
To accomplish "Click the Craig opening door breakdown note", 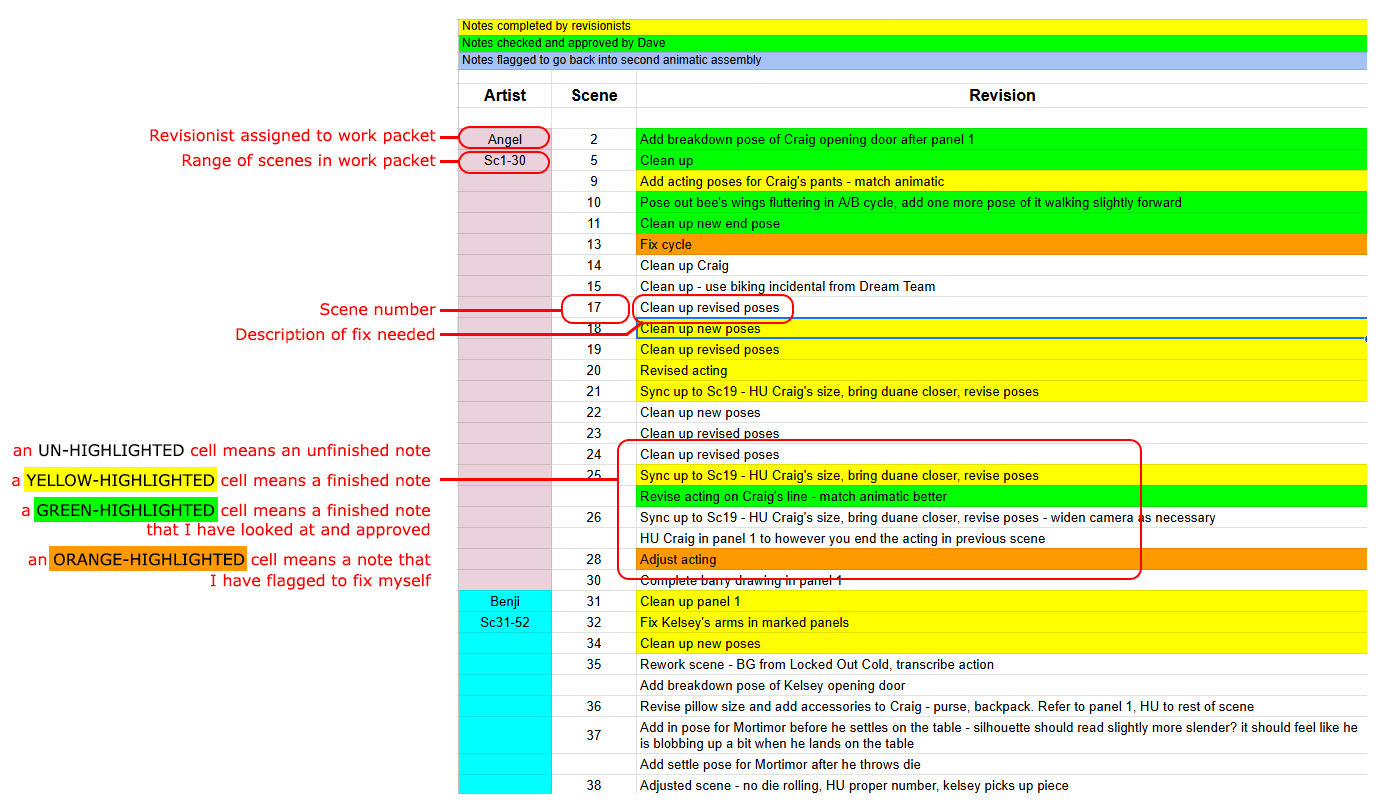I will [1002, 139].
